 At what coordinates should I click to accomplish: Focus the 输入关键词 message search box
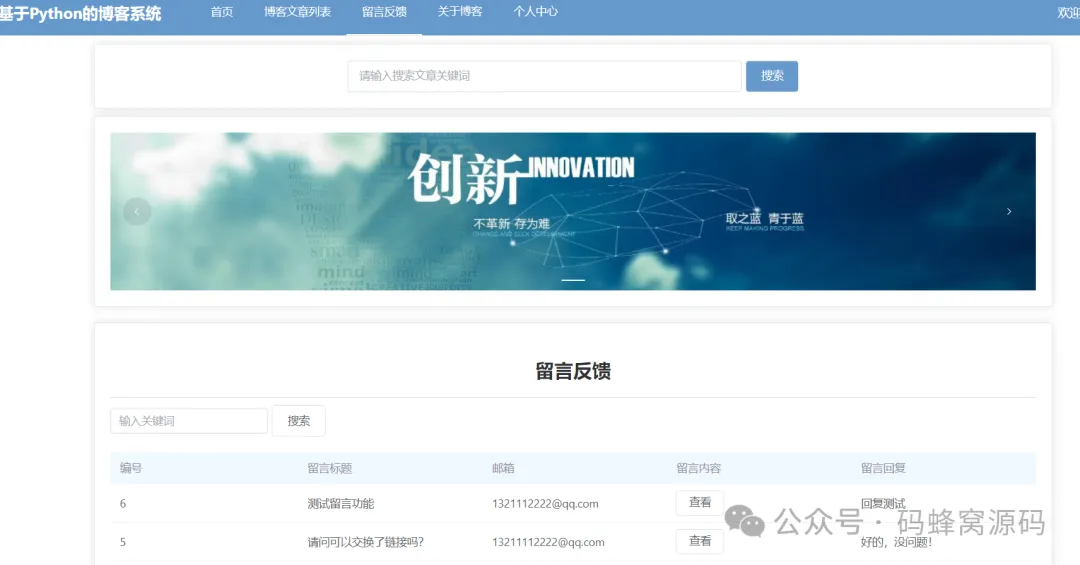pos(189,421)
